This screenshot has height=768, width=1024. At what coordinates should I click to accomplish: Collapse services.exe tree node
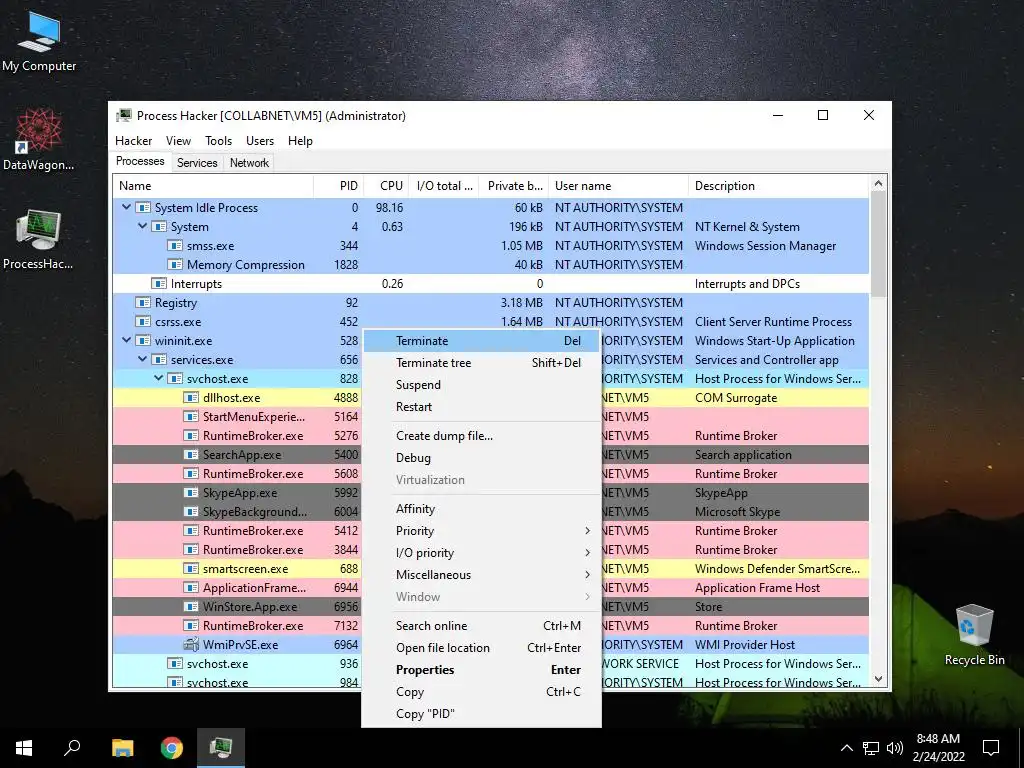coord(142,359)
